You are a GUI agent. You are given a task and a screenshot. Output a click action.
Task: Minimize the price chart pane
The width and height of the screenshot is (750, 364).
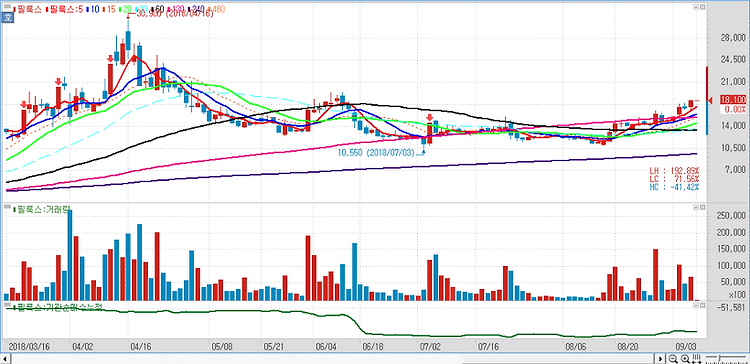[695, 8]
